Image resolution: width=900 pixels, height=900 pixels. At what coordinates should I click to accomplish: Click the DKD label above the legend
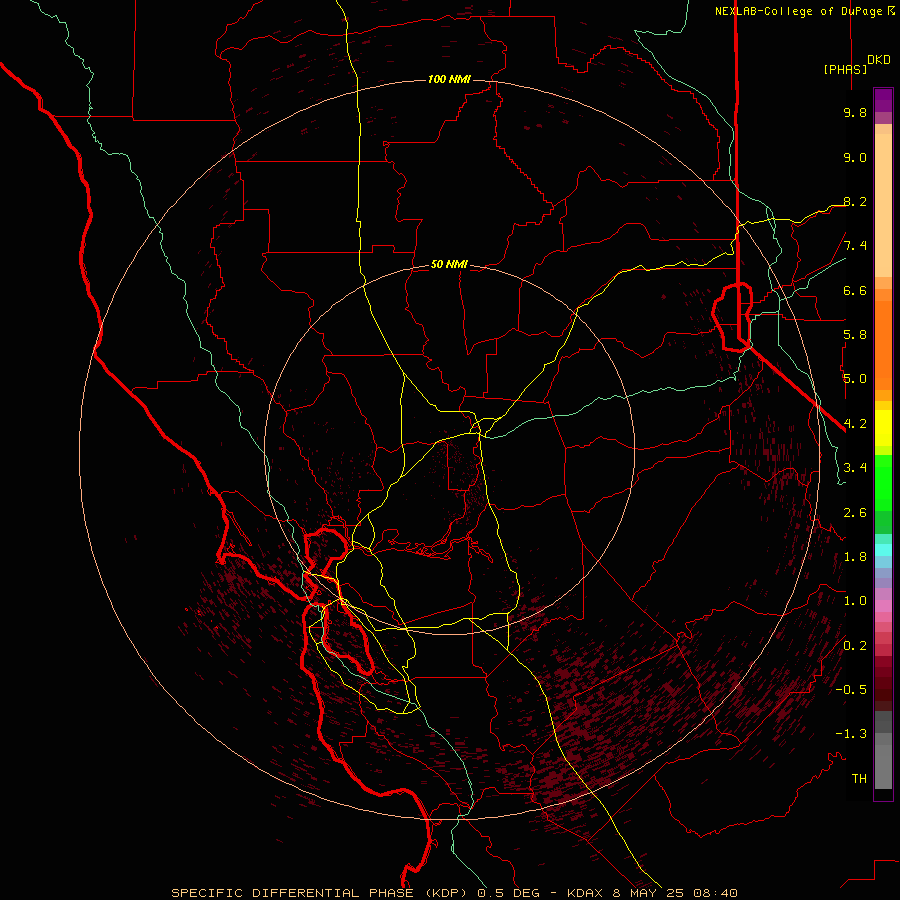click(x=879, y=60)
